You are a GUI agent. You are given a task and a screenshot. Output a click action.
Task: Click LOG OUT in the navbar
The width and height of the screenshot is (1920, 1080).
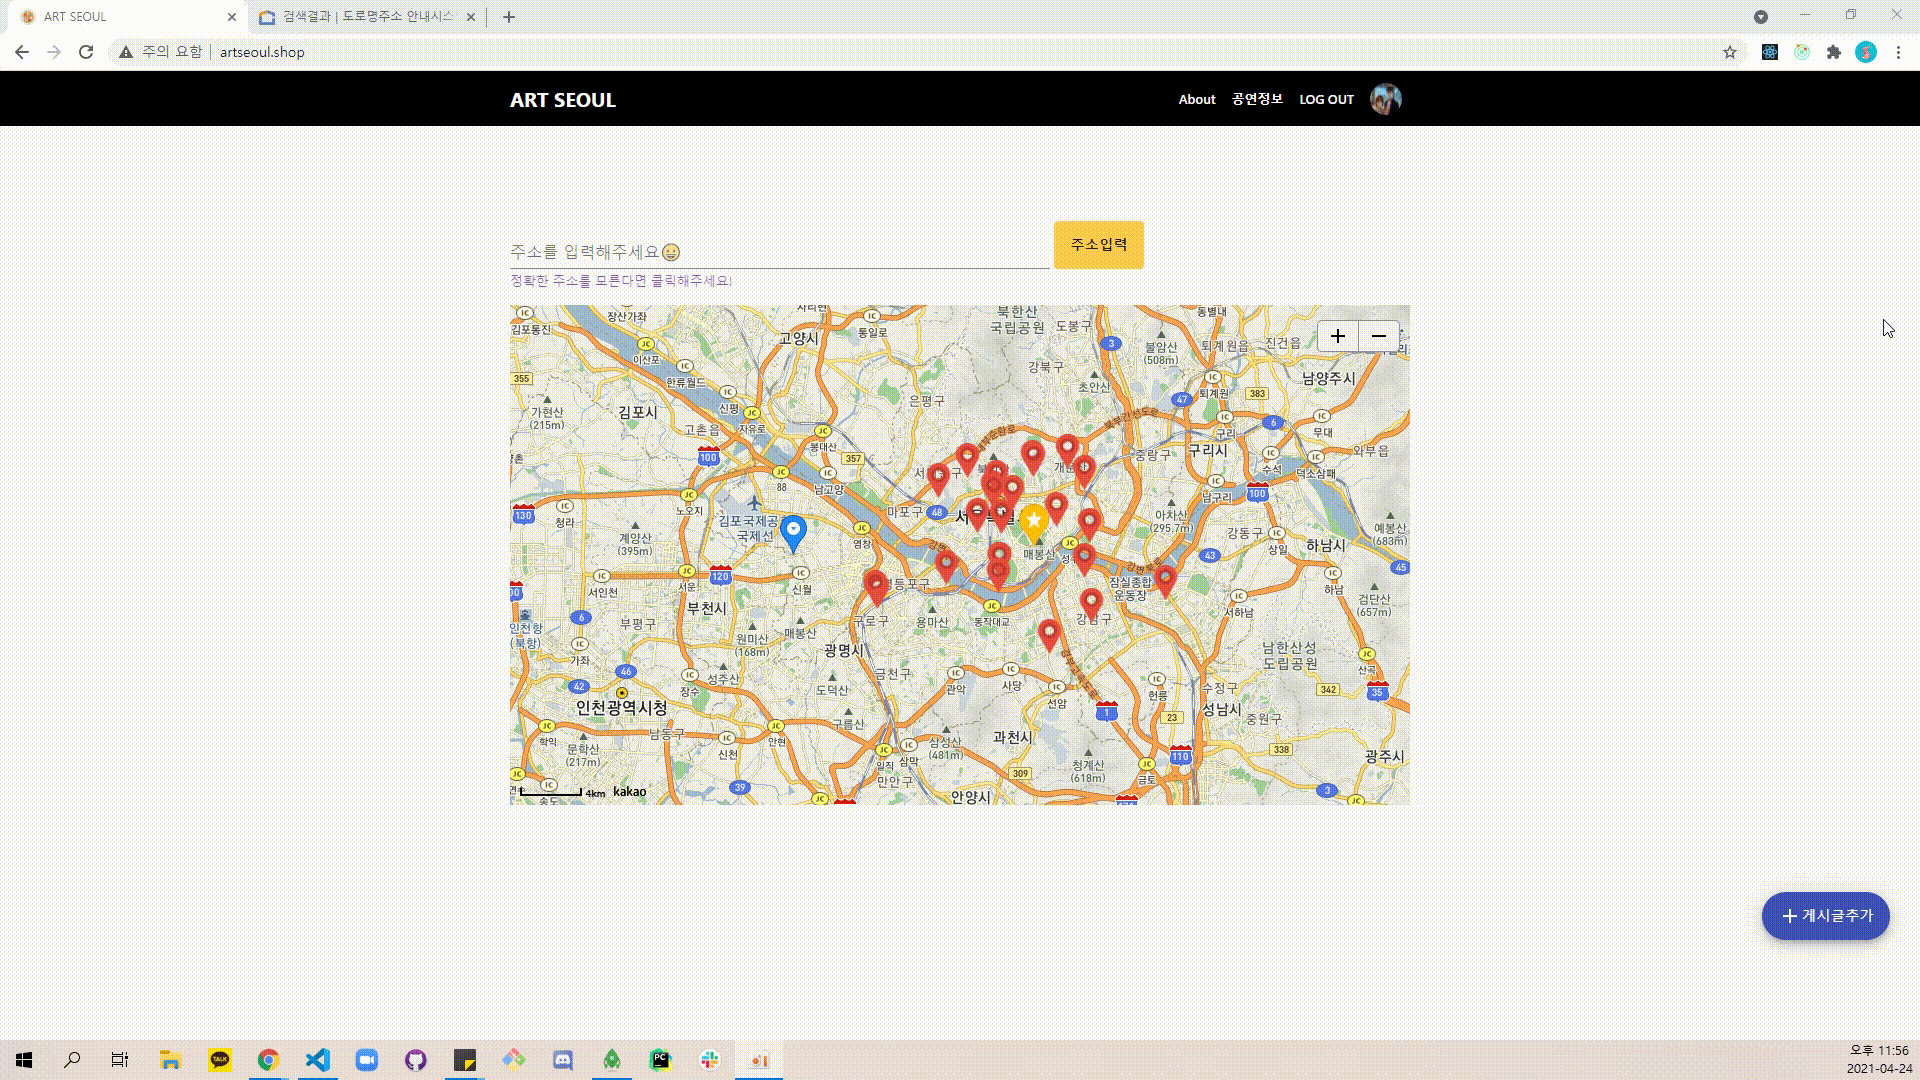tap(1326, 99)
